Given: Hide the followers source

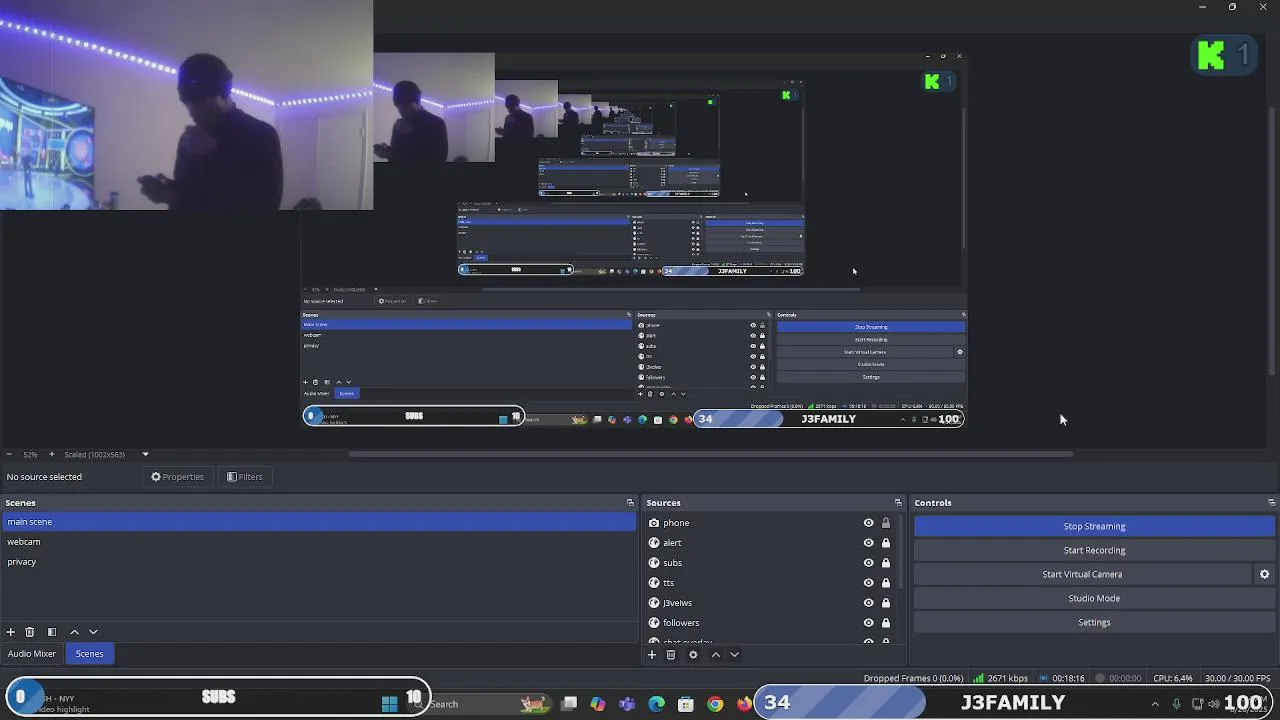Looking at the screenshot, I should point(868,623).
